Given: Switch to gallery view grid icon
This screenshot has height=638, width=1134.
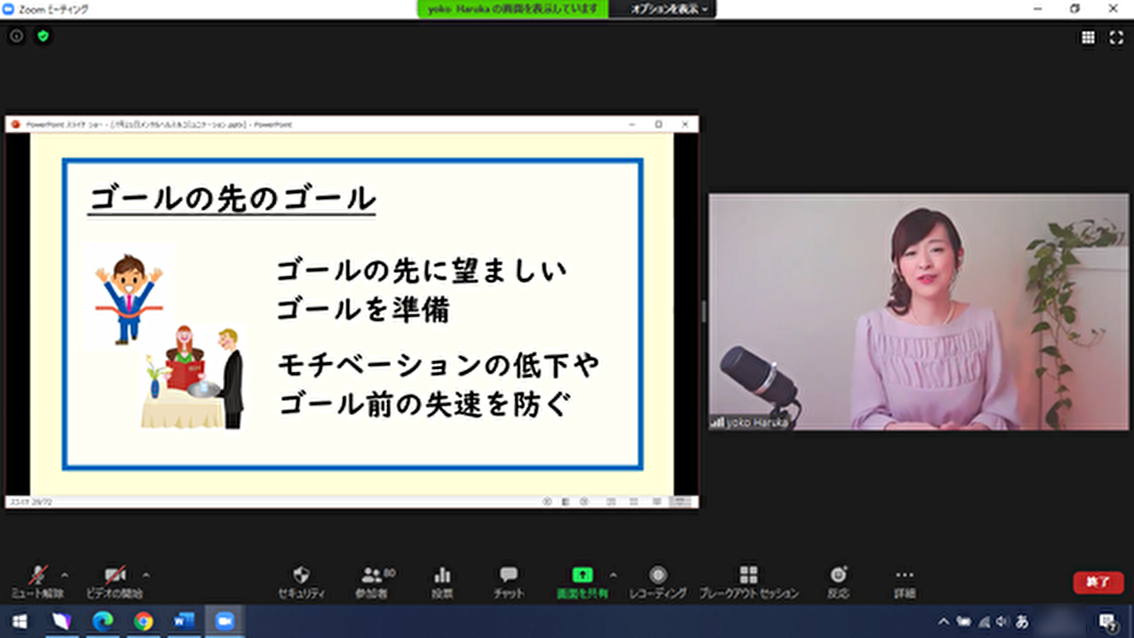Looking at the screenshot, I should pyautogui.click(x=1088, y=38).
